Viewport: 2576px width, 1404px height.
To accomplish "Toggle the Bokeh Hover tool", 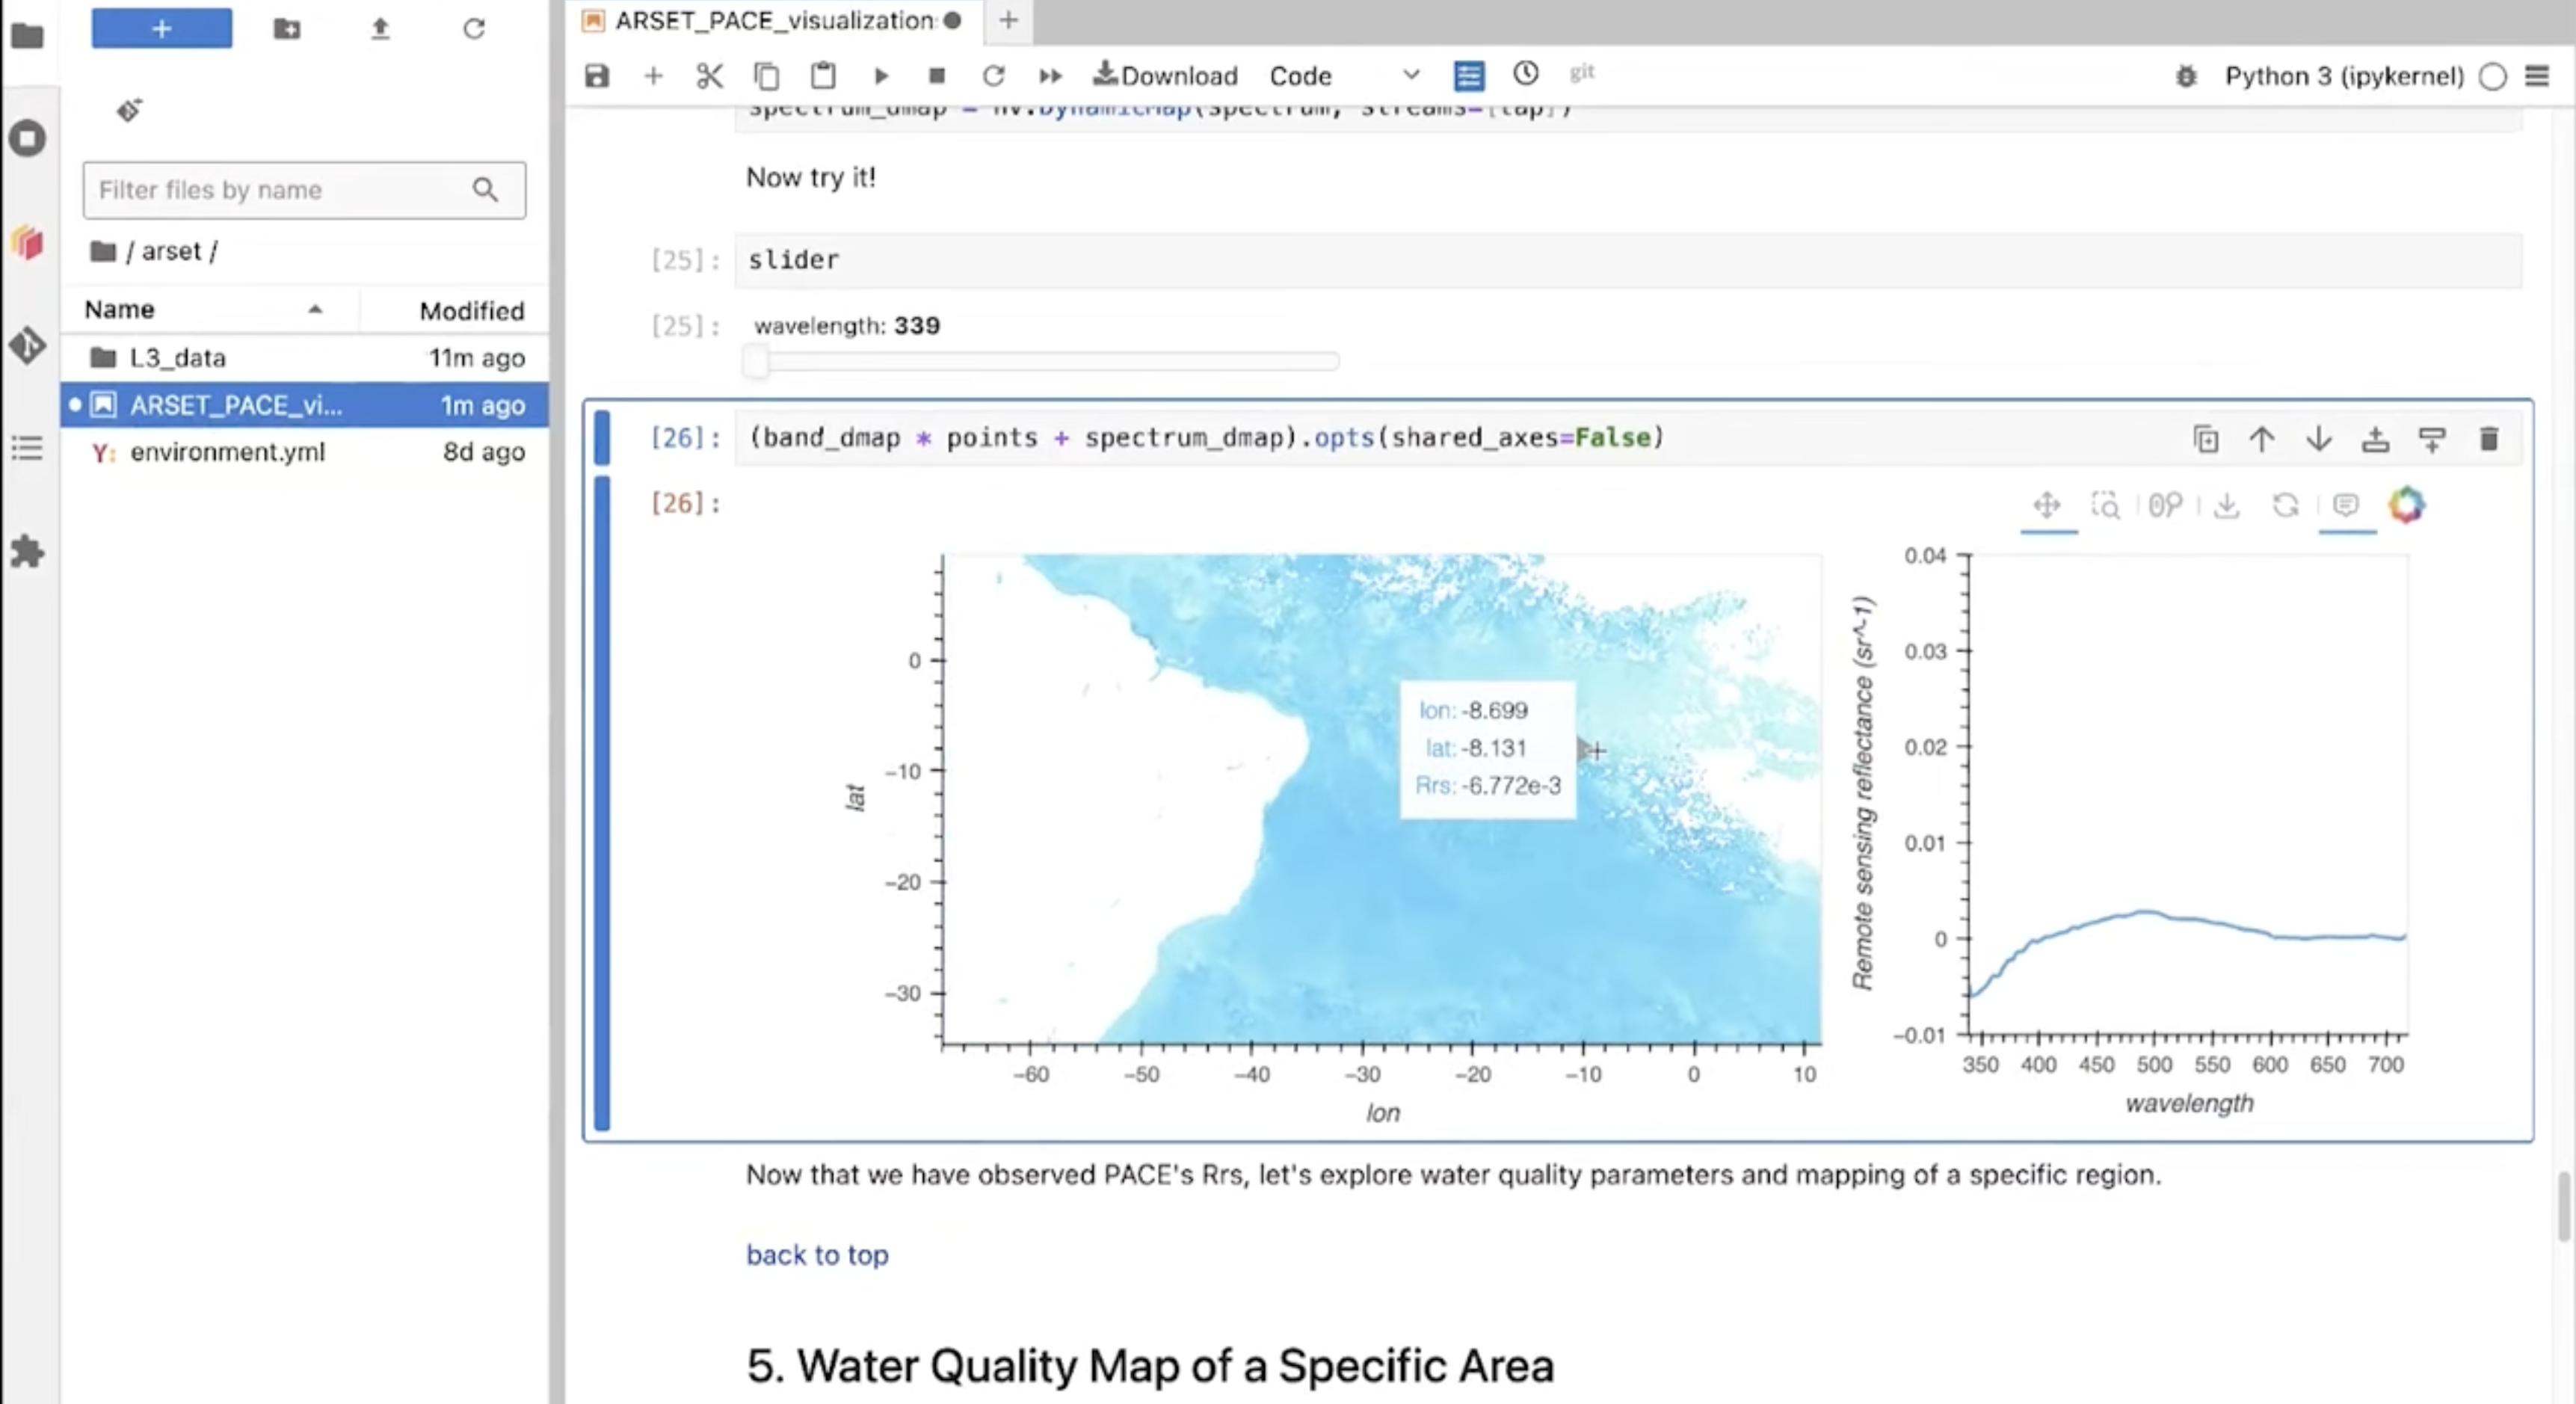I will click(2346, 505).
